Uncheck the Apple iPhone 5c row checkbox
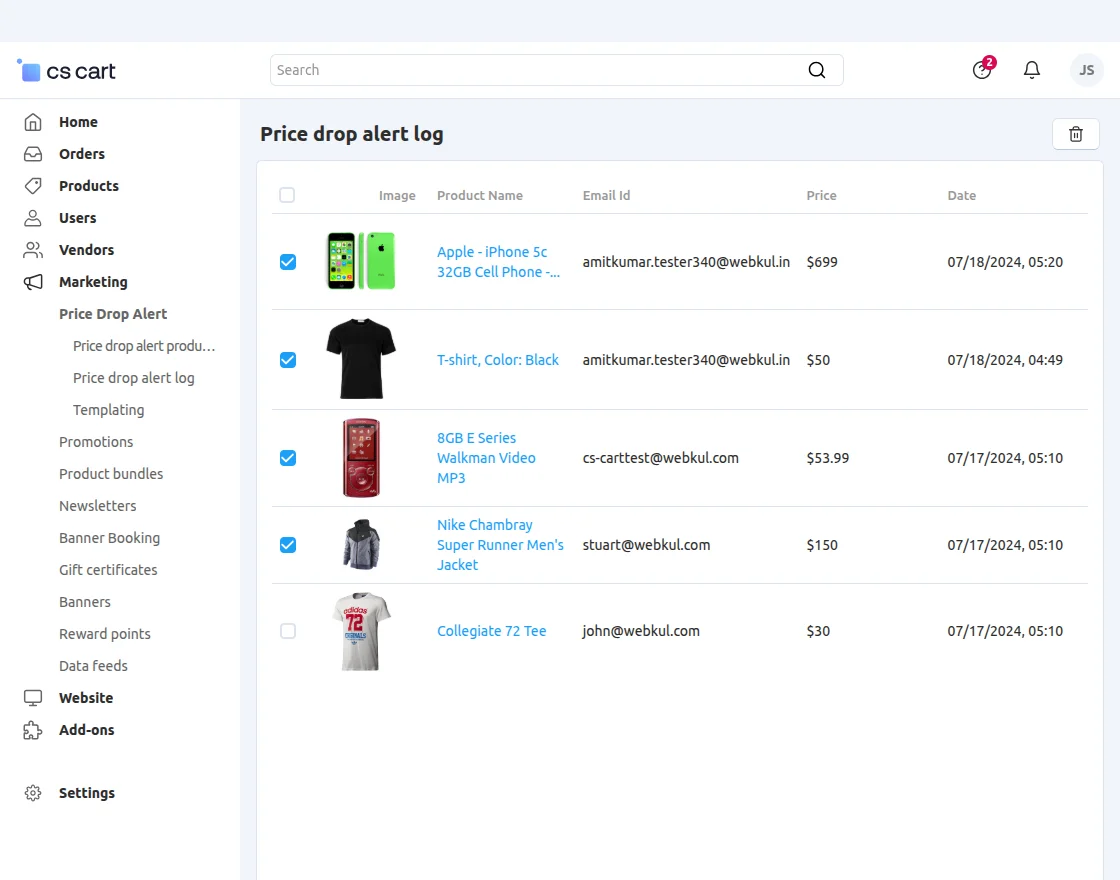 coord(288,262)
